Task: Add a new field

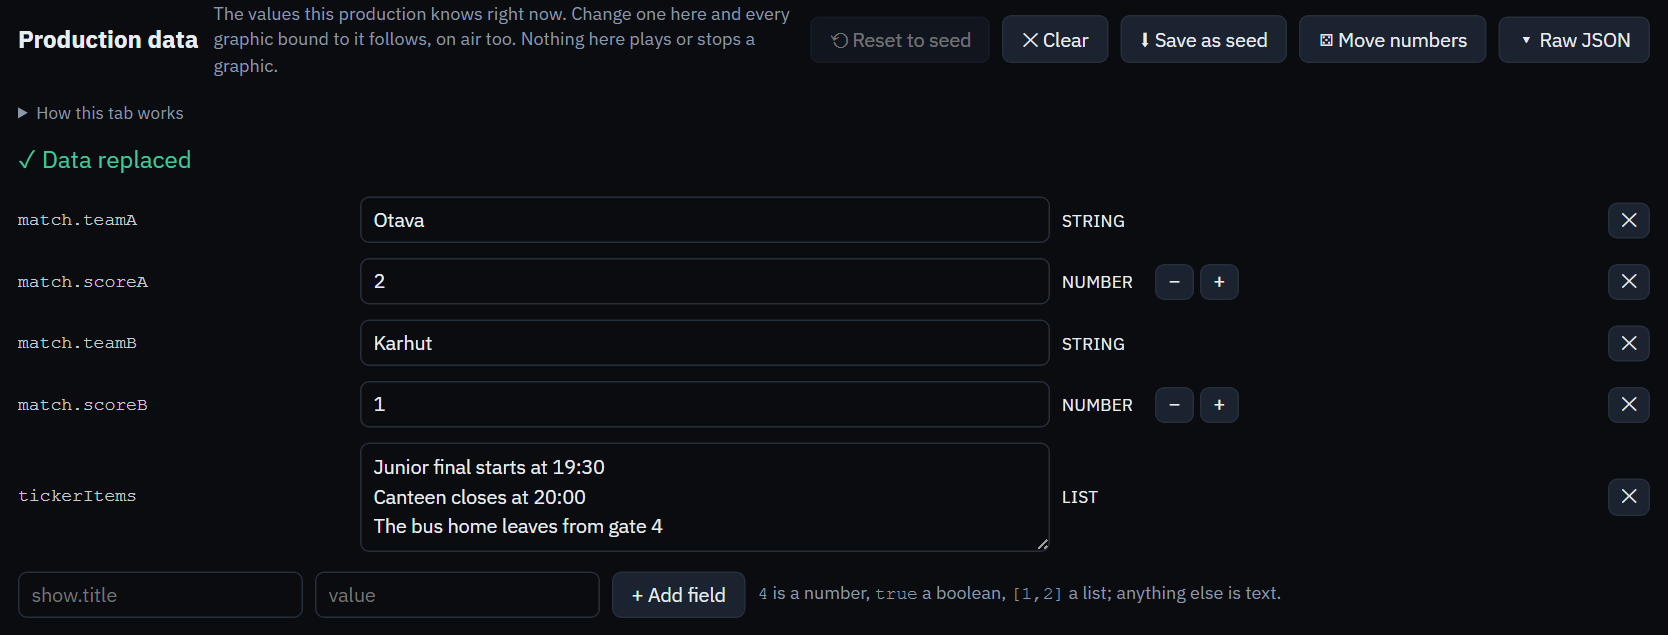Action: [678, 595]
